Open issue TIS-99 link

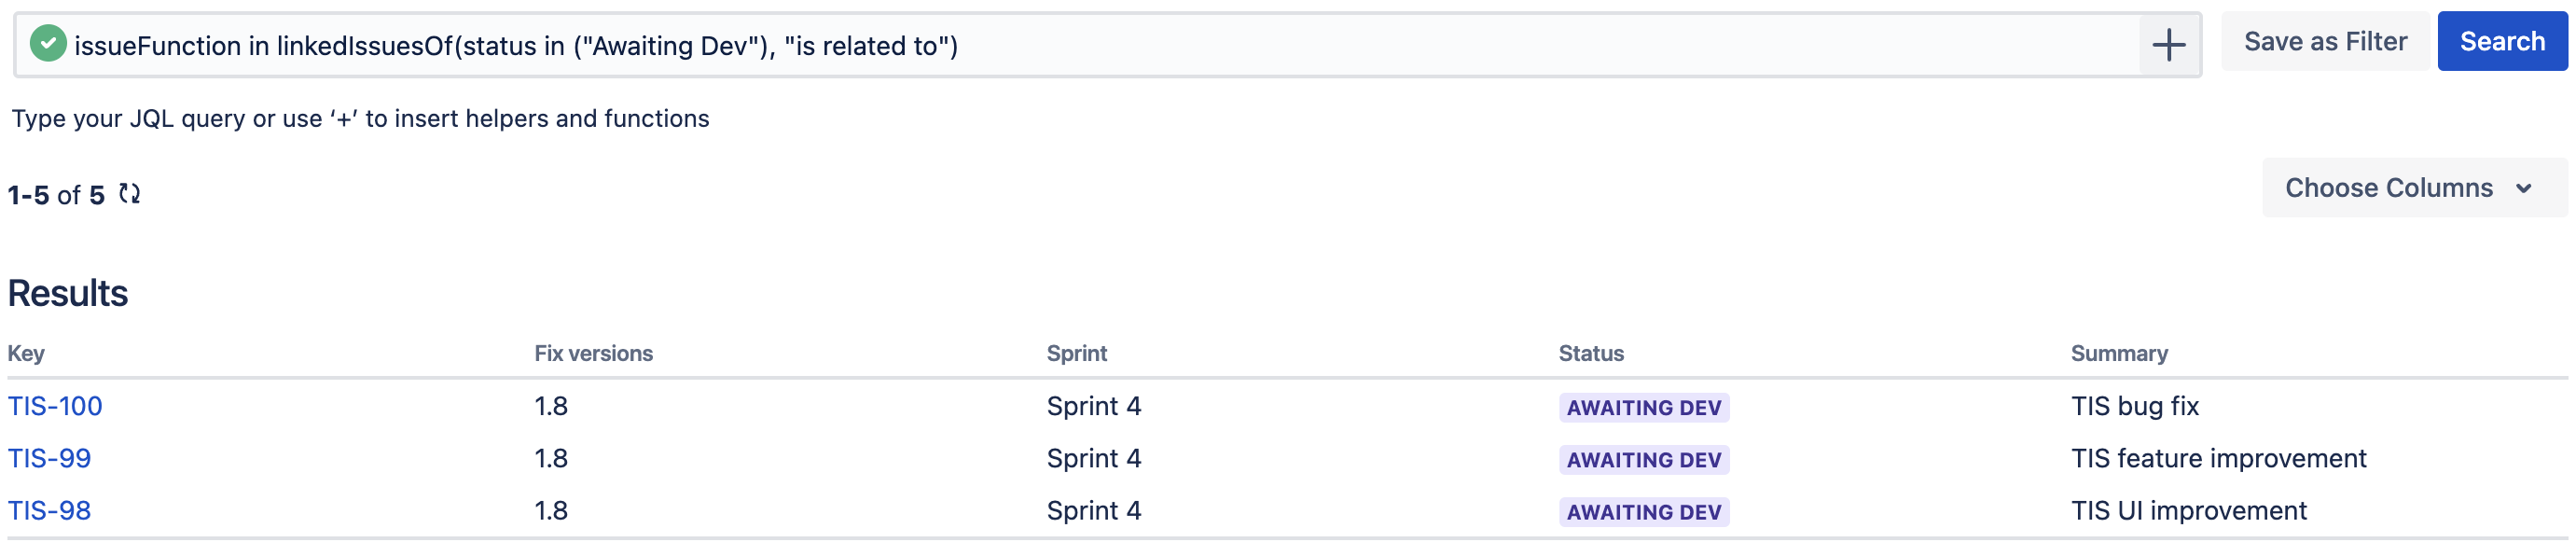(x=49, y=458)
